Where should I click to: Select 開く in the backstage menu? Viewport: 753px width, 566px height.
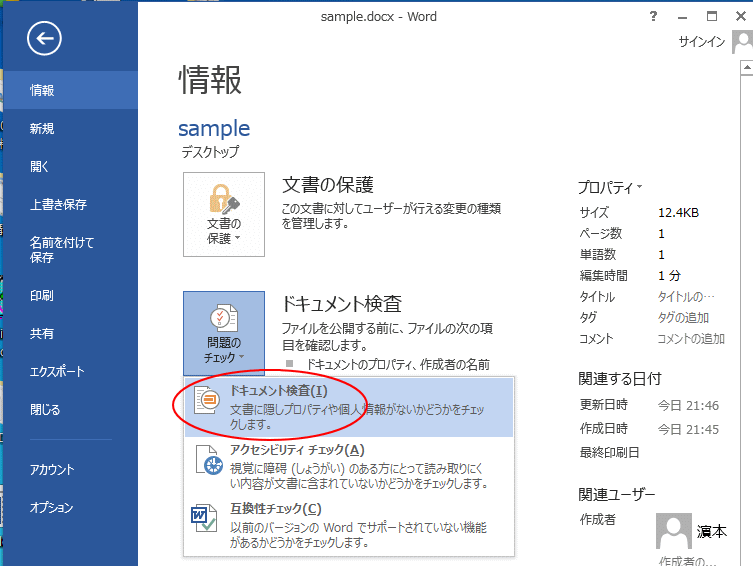tap(71, 166)
